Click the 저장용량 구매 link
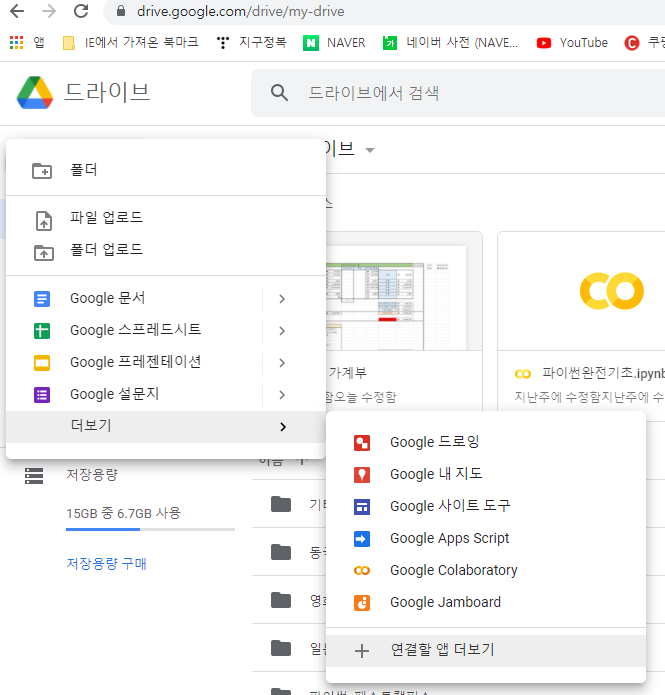 pyautogui.click(x=106, y=564)
